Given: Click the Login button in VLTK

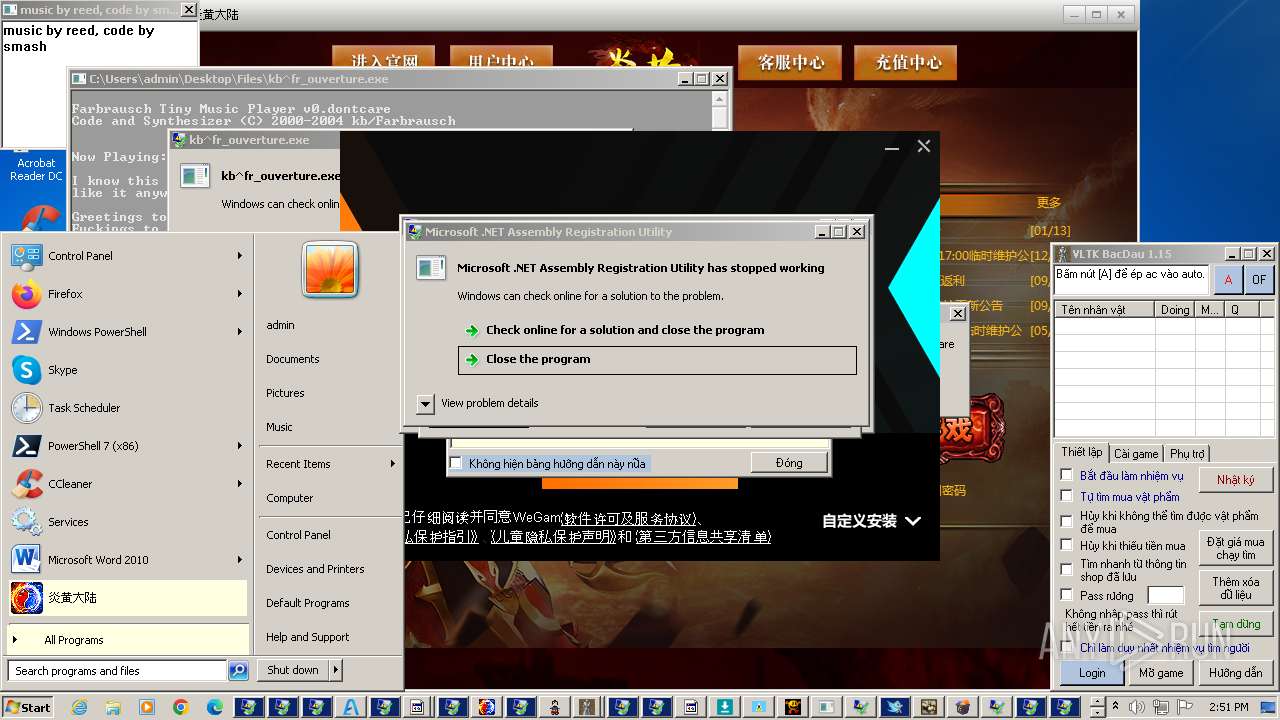Looking at the screenshot, I should [1092, 673].
